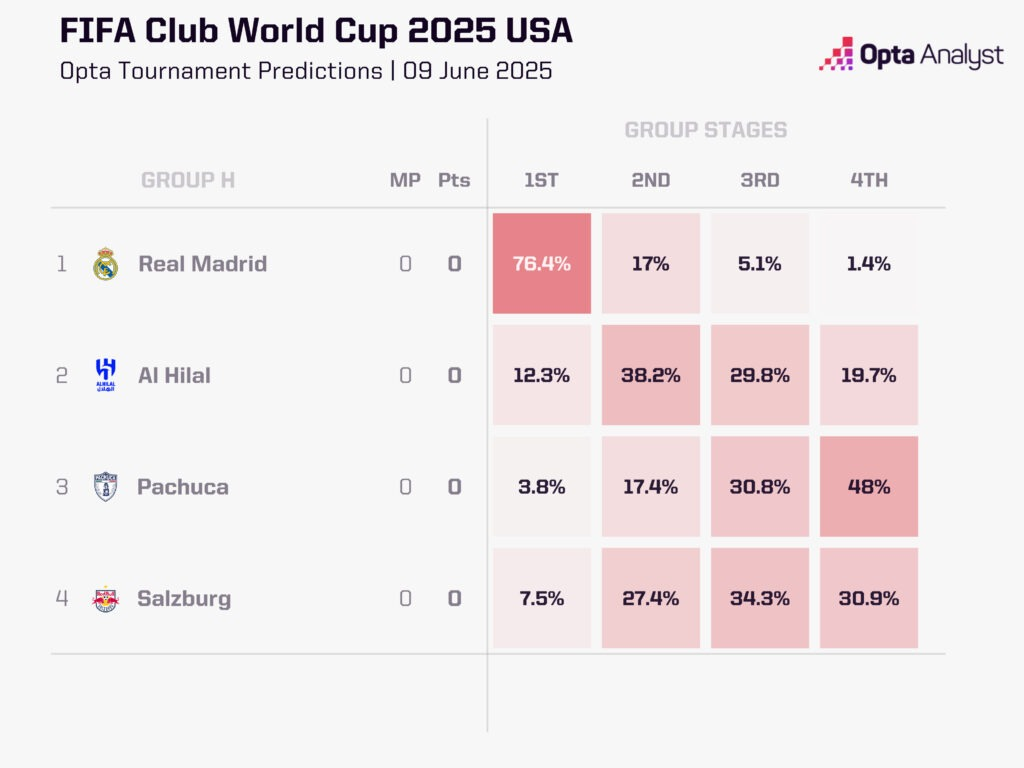Image resolution: width=1024 pixels, height=768 pixels.
Task: Click the Opta Analyst logo
Action: pyautogui.click(x=911, y=54)
